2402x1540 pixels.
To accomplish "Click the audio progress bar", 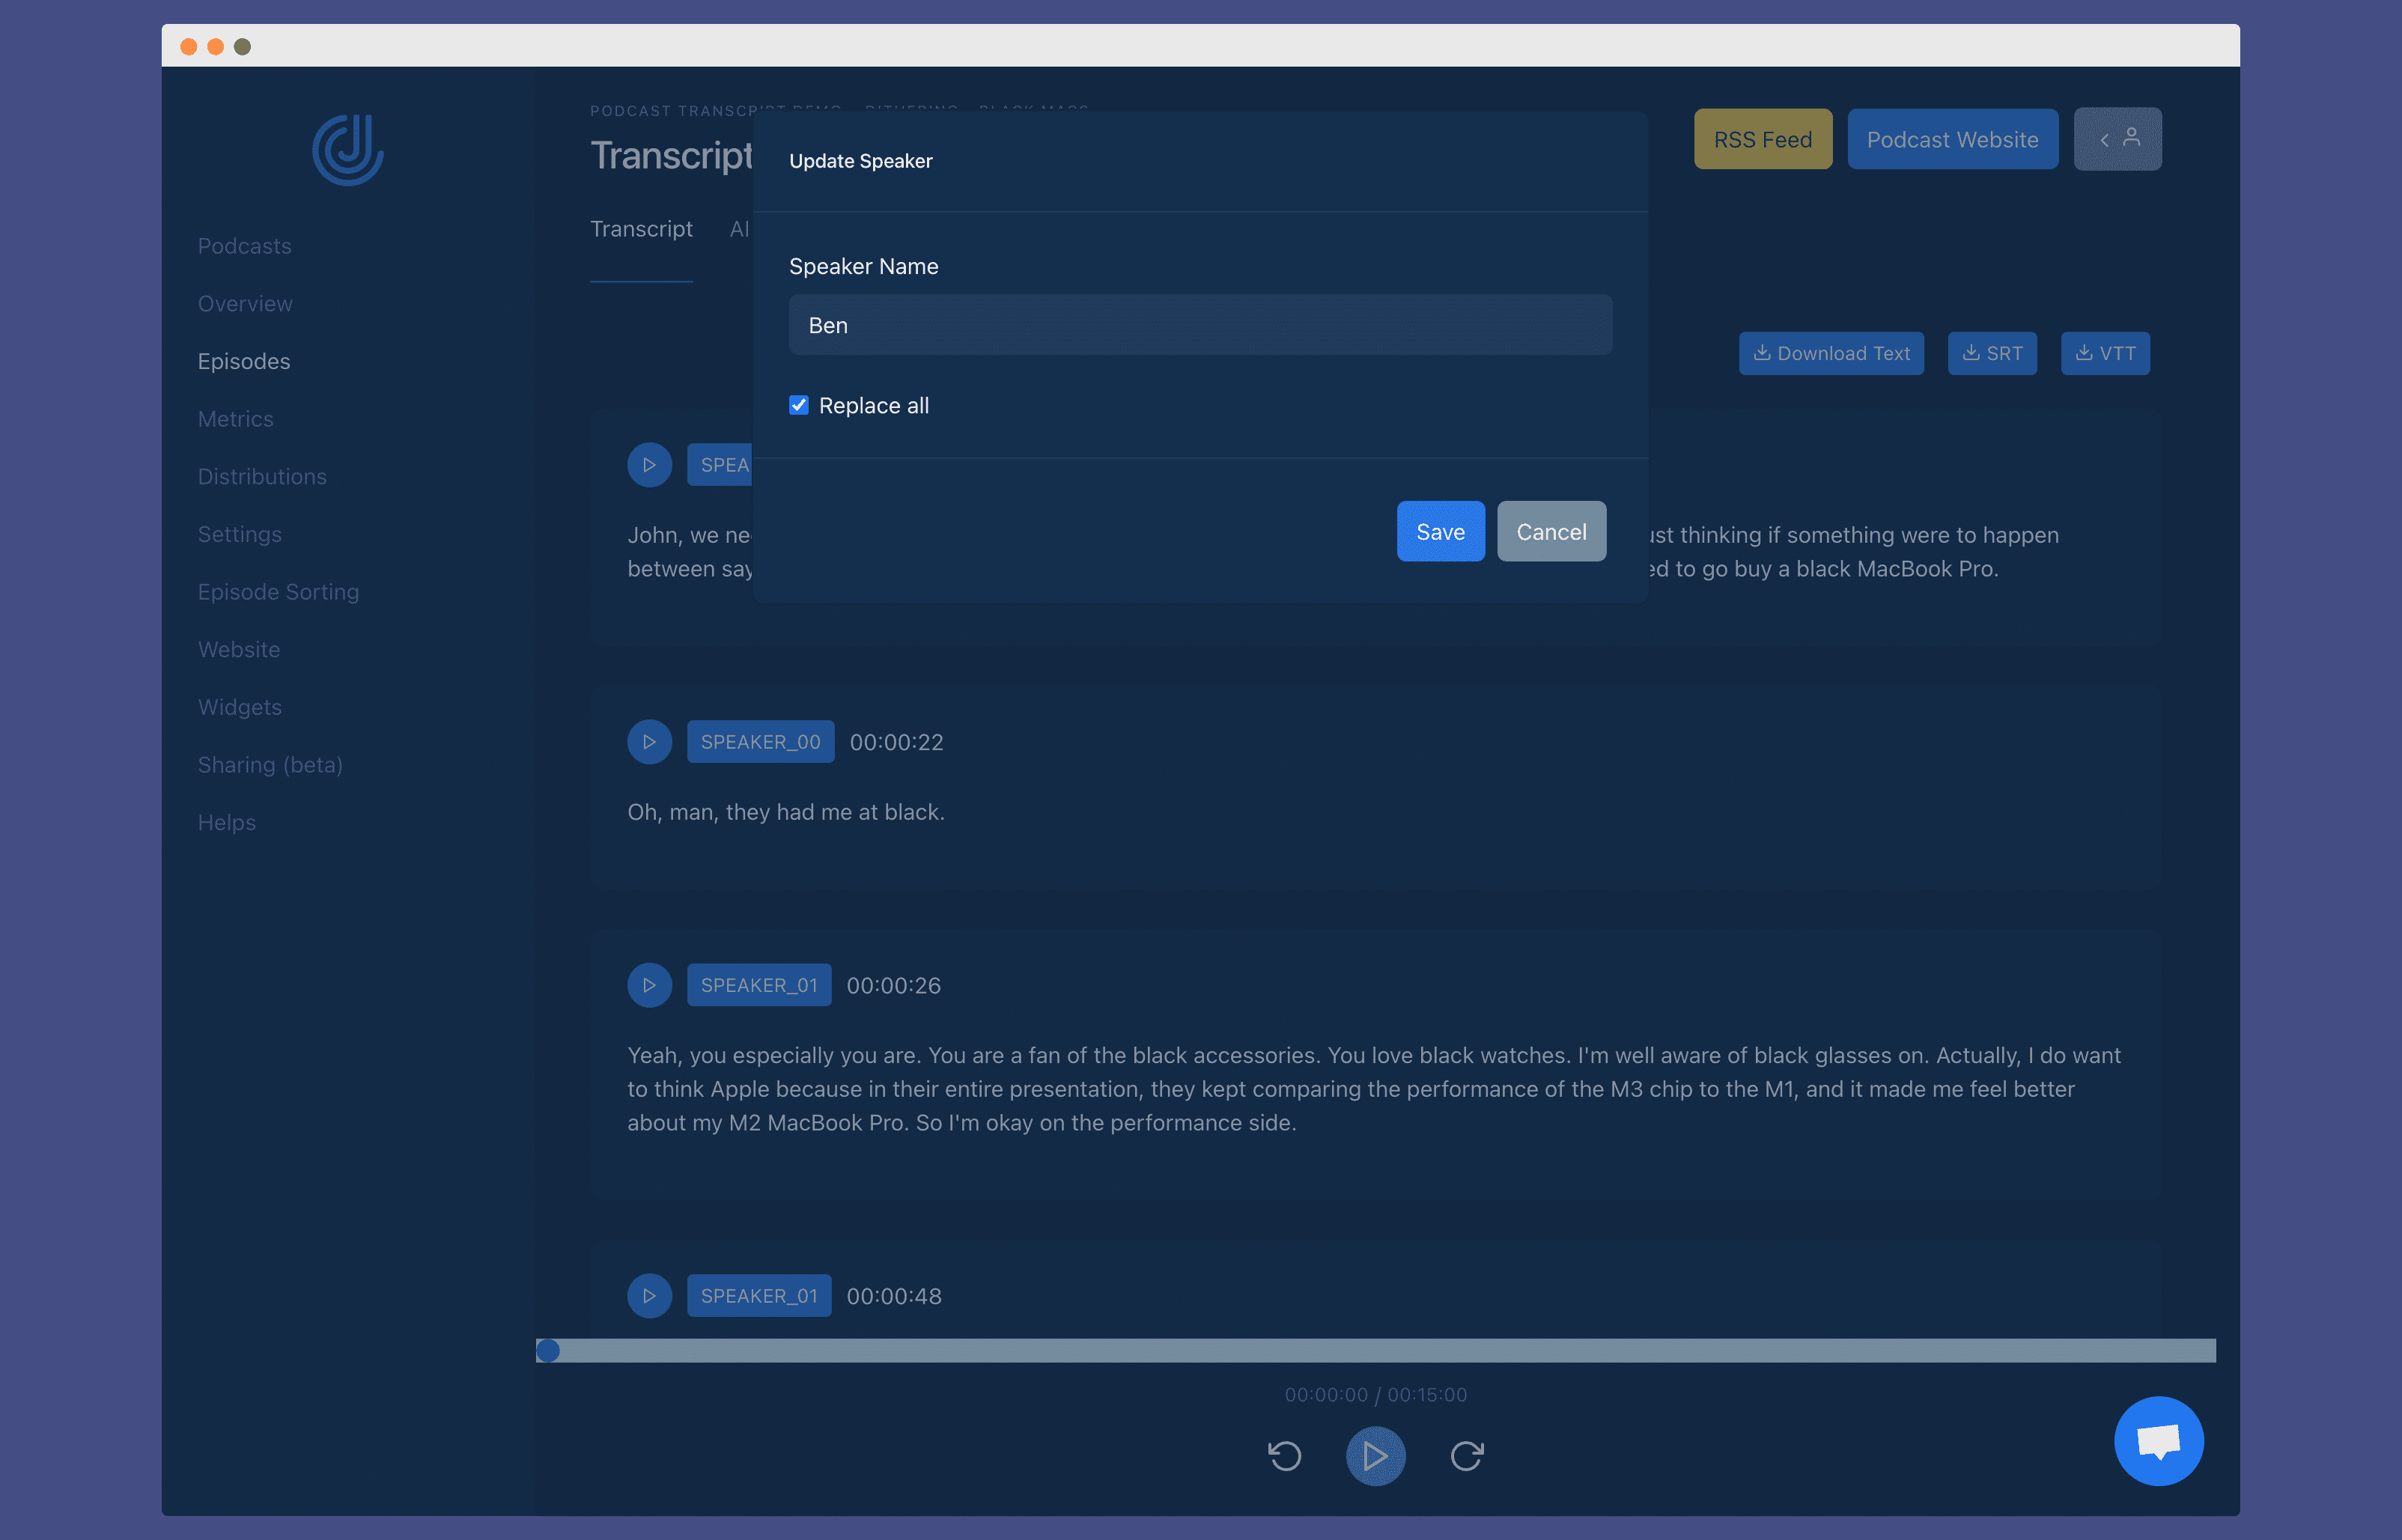I will pyautogui.click(x=1375, y=1351).
